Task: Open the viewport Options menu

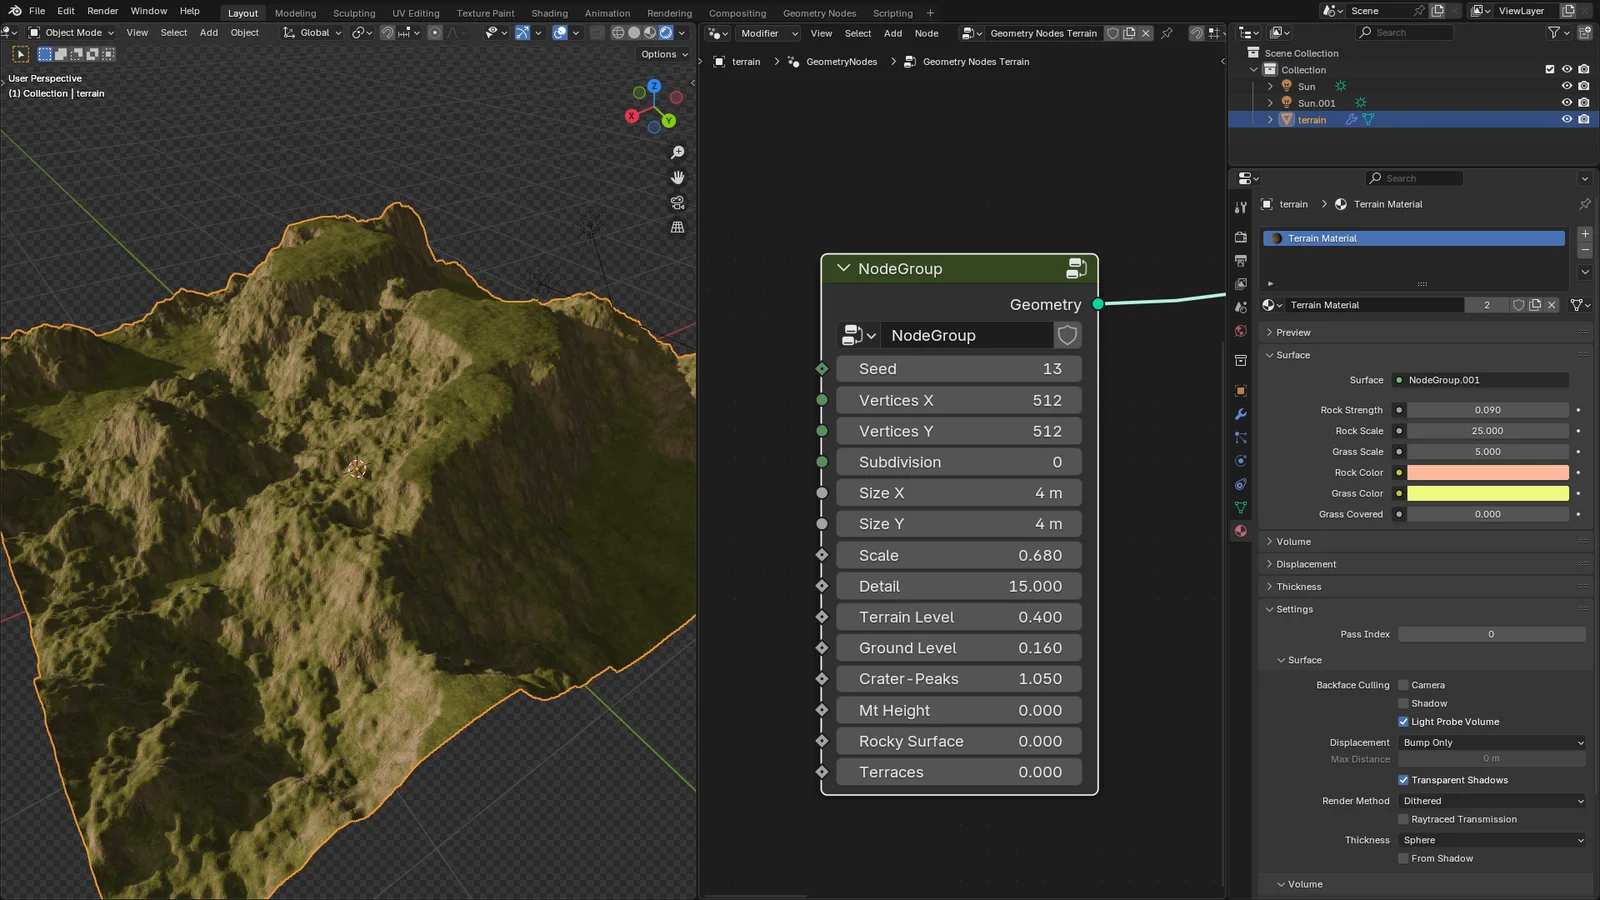Action: [662, 54]
